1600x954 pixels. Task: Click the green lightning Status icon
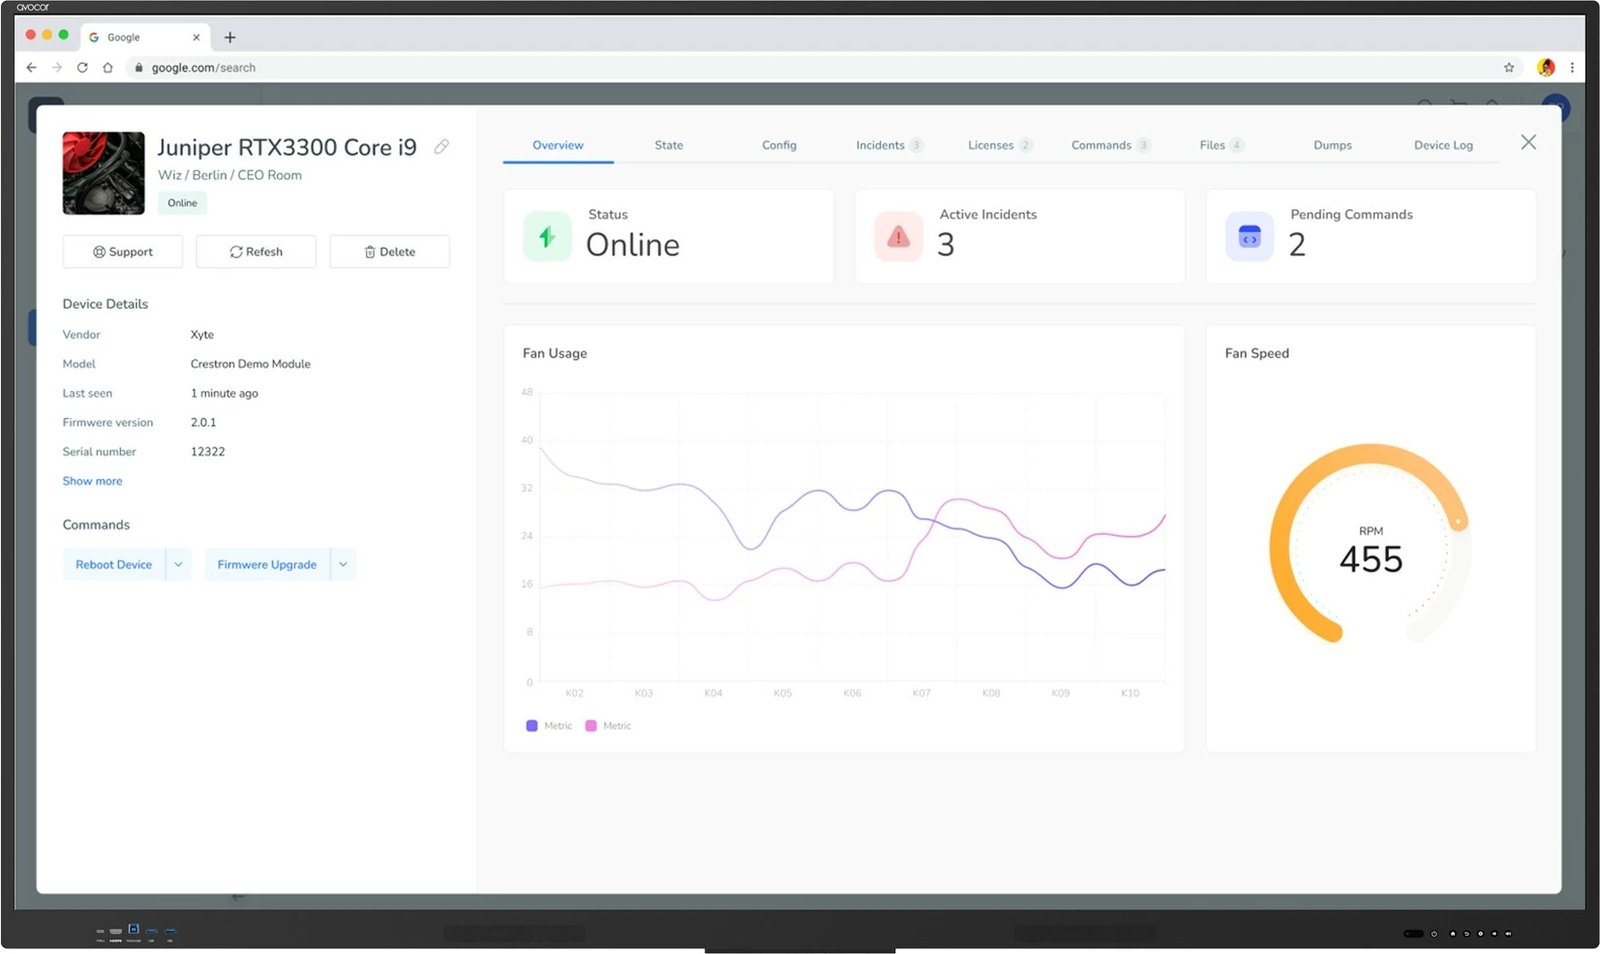click(x=547, y=237)
